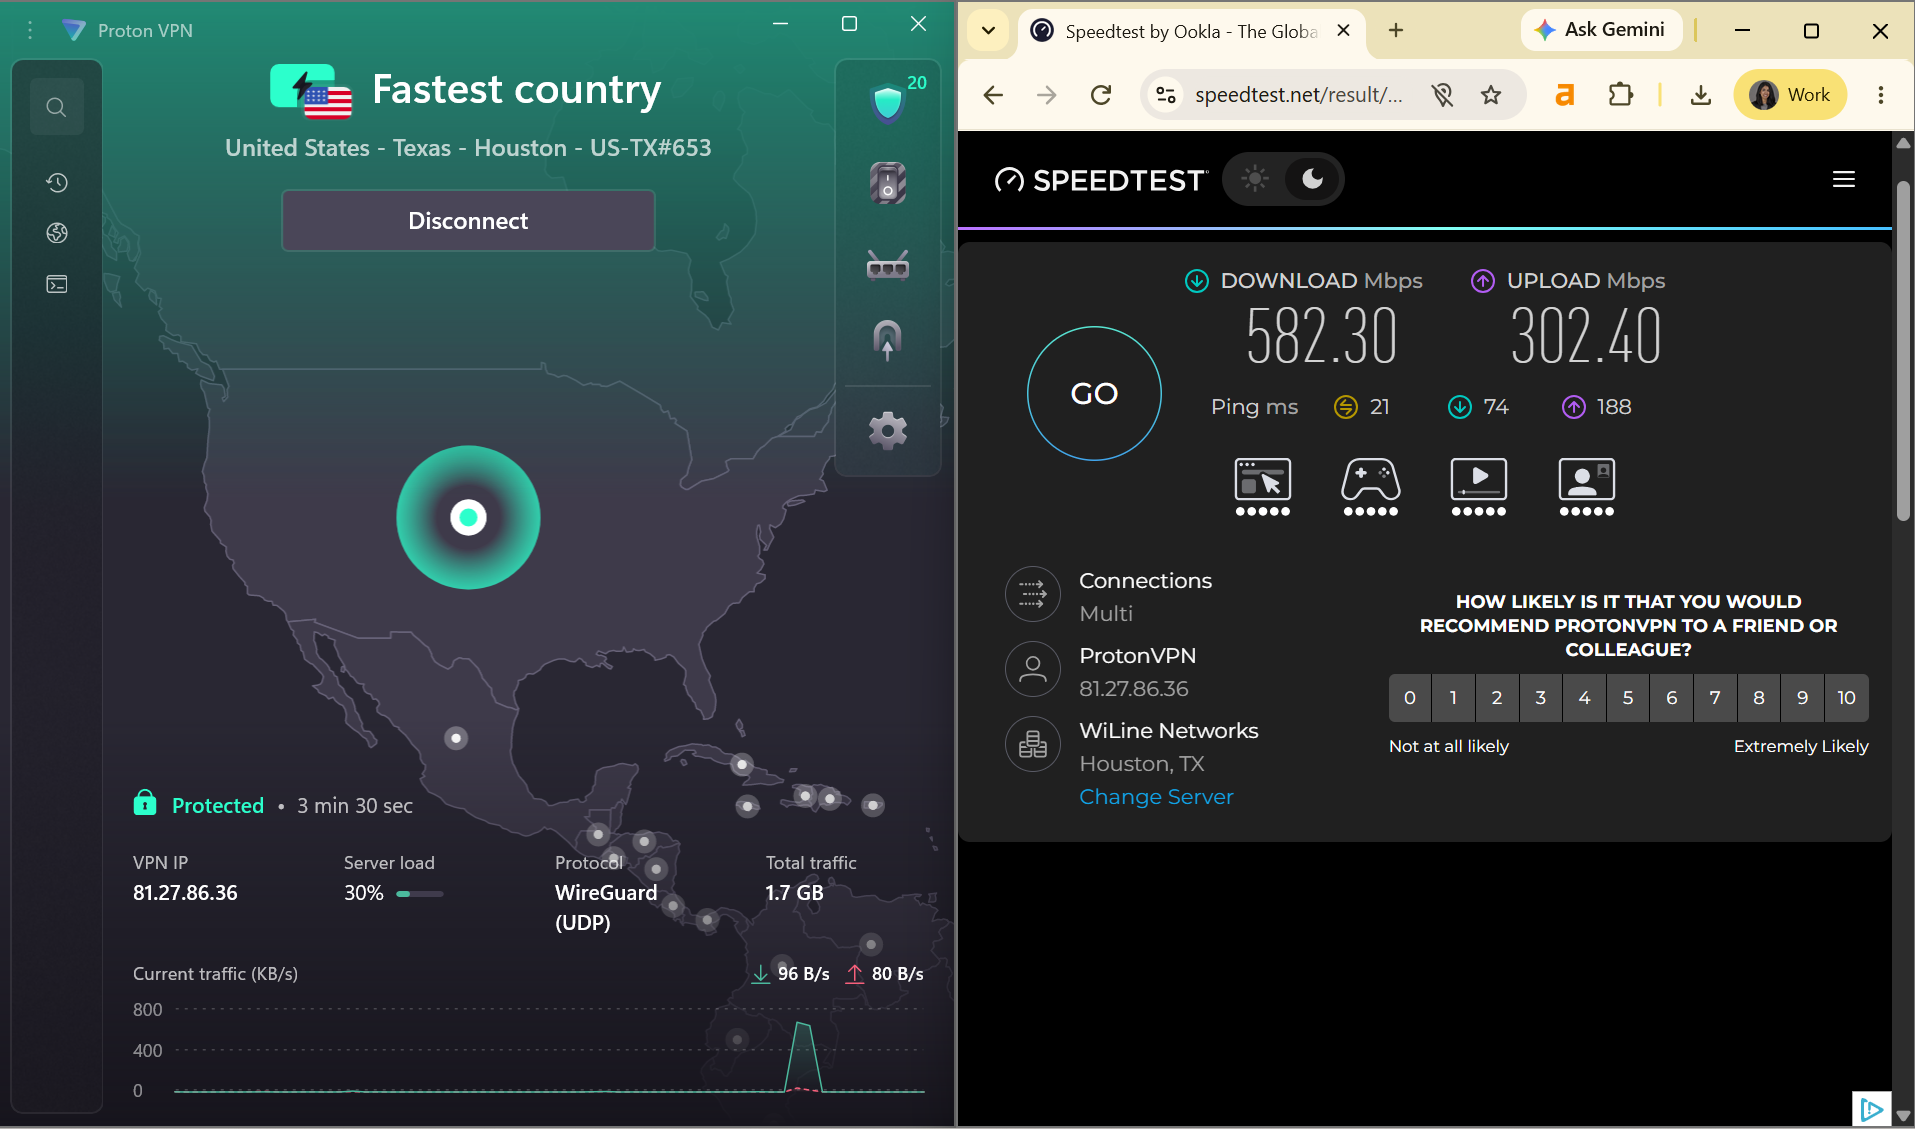Viewport: 1915px width, 1129px height.
Task: Open NetShield shield icon showing 20
Action: (x=888, y=102)
